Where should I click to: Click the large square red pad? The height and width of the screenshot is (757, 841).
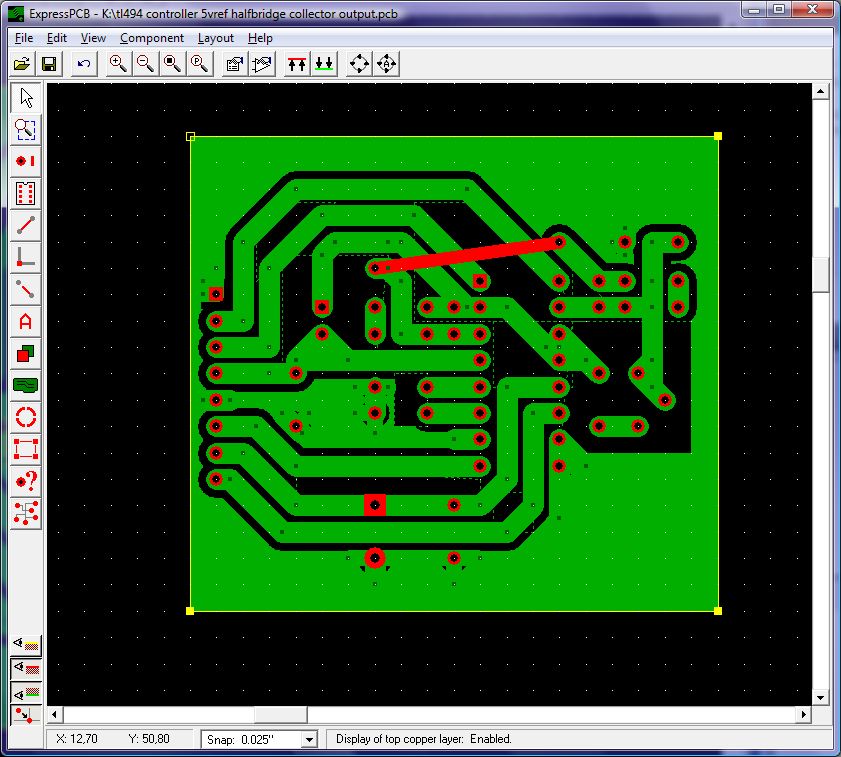(x=375, y=505)
